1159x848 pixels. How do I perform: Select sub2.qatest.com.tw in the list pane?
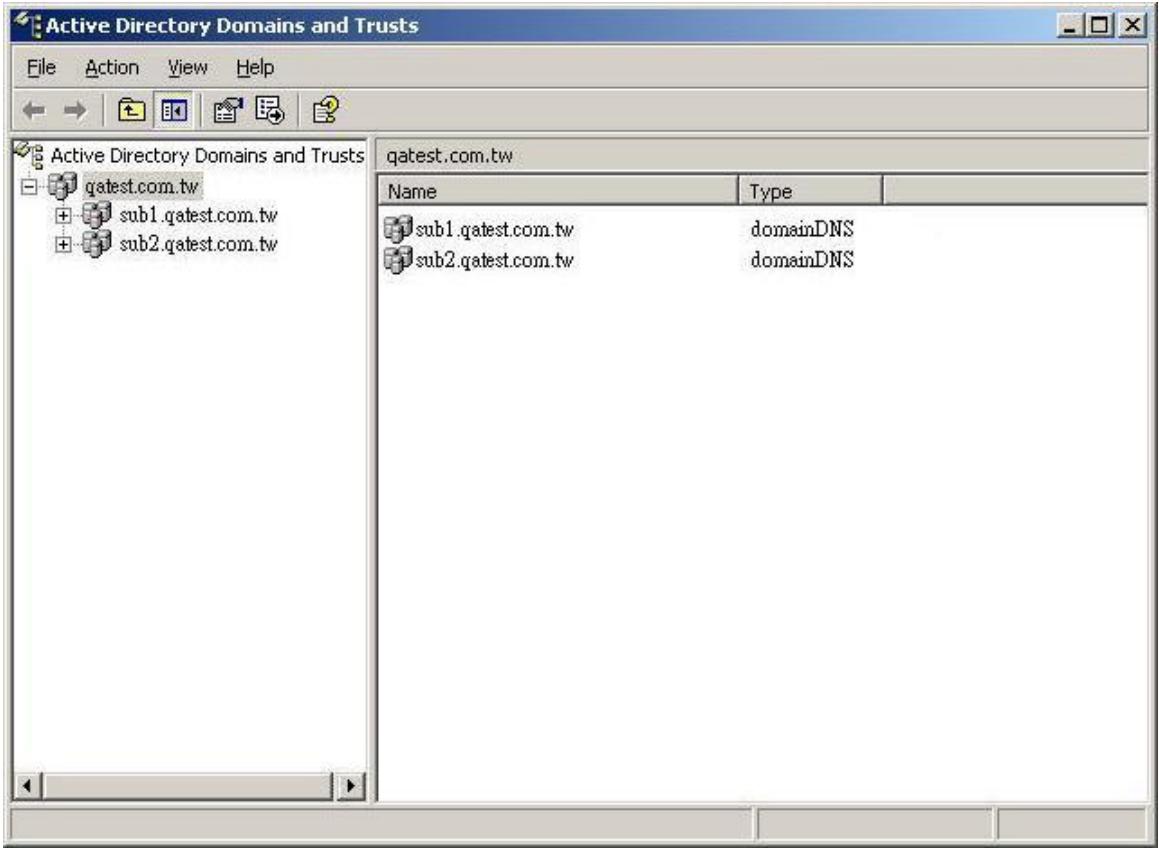coord(494,260)
